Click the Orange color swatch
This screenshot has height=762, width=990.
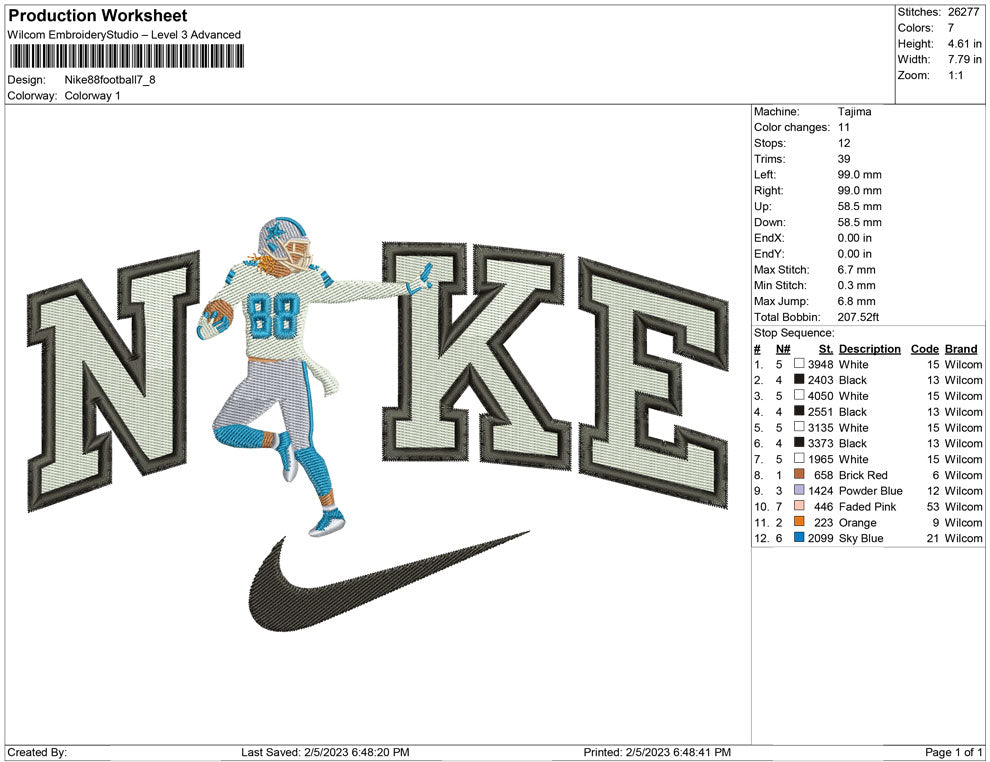click(x=799, y=521)
